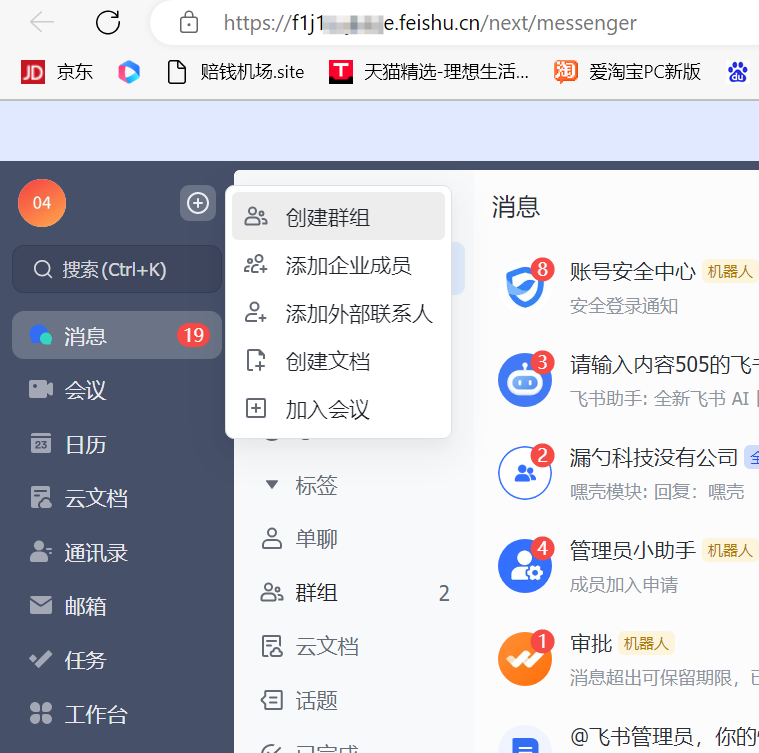This screenshot has width=759, height=753.
Task: Open the 赔钱机场.site bookmark
Action: (236, 72)
